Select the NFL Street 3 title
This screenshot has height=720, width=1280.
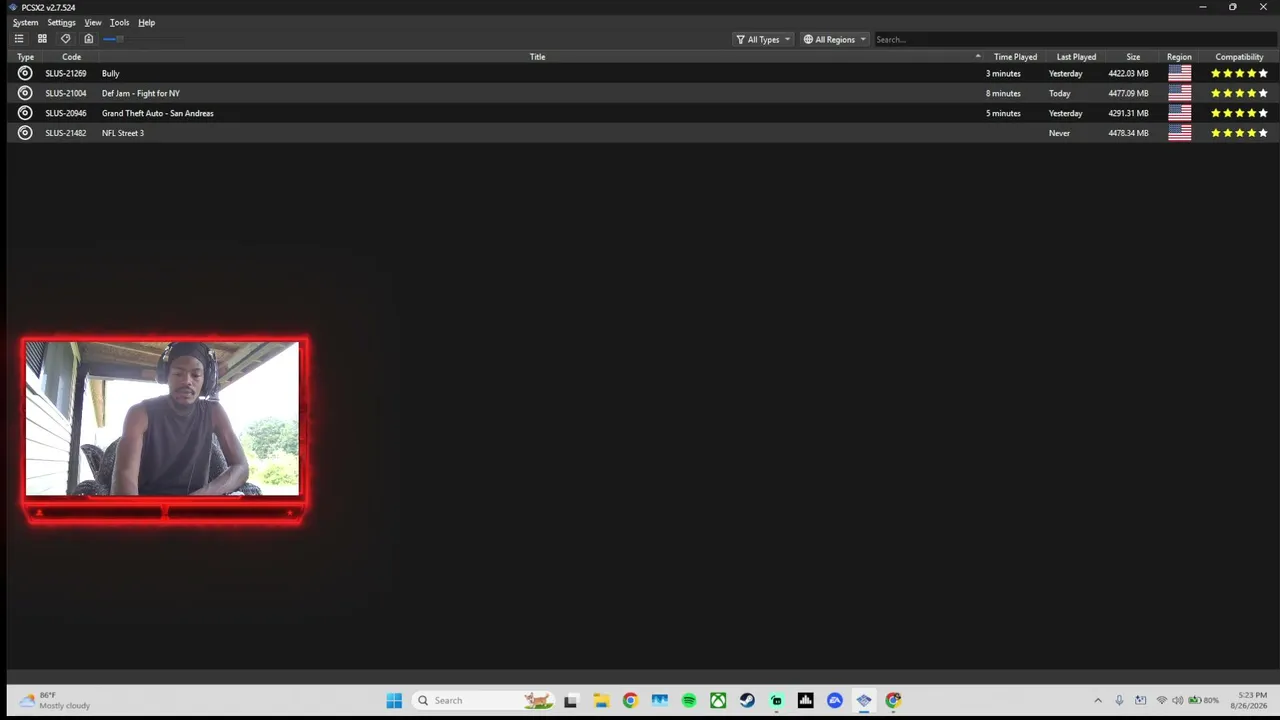point(123,133)
